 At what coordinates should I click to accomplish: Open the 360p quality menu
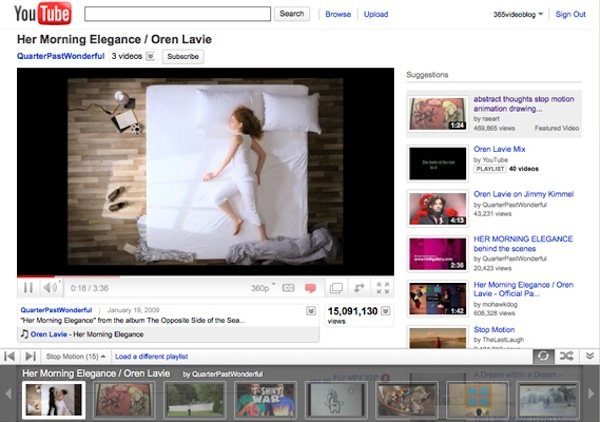click(262, 288)
